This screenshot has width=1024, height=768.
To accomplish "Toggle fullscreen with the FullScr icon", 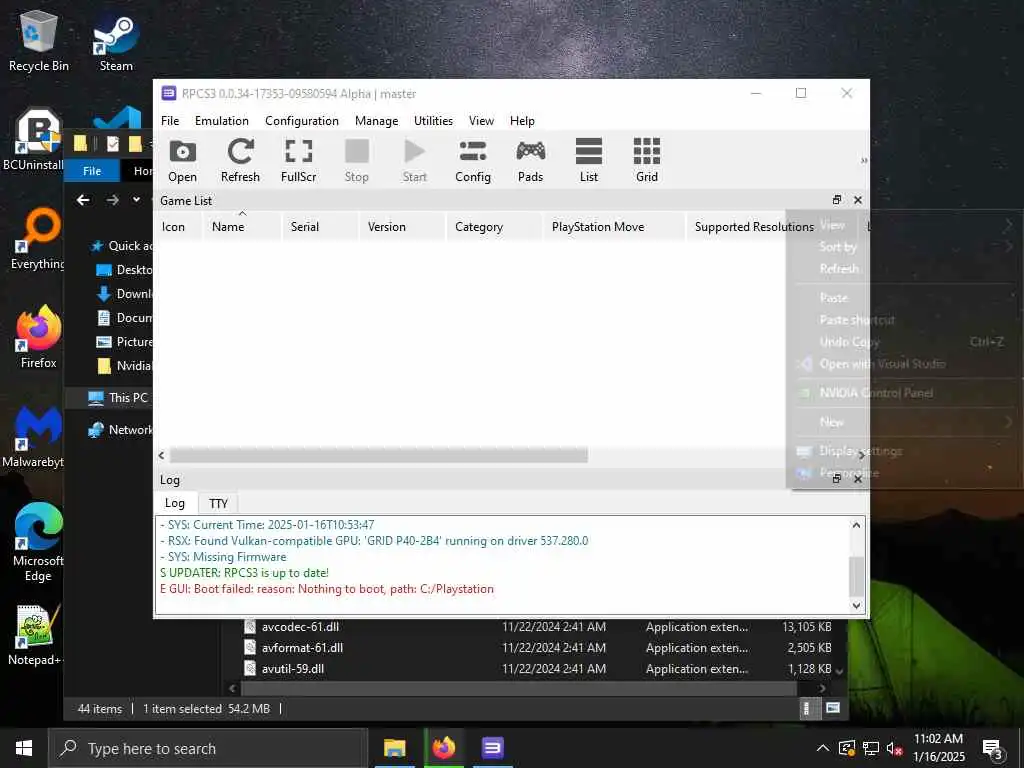I will pos(298,161).
